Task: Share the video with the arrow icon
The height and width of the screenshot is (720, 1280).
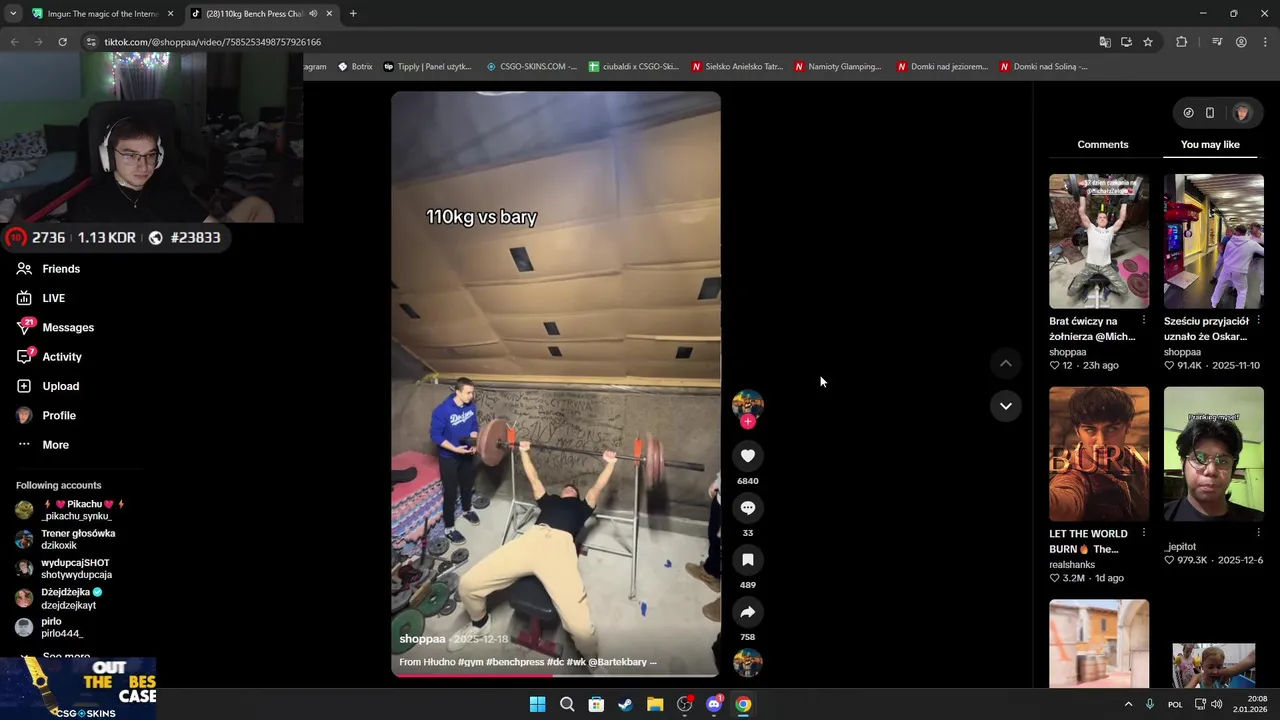Action: tap(747, 612)
